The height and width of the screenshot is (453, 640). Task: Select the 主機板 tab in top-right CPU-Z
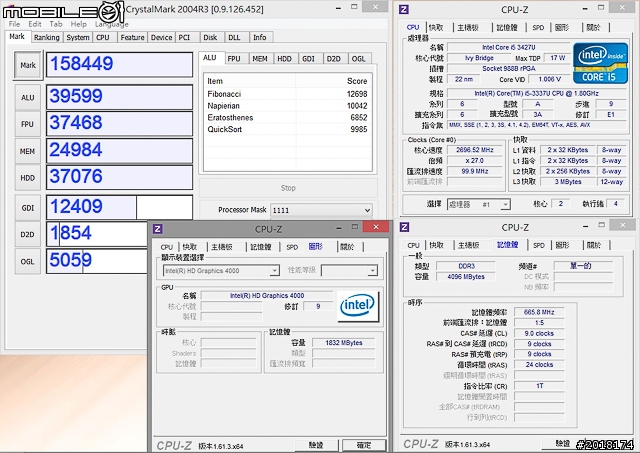tap(468, 27)
